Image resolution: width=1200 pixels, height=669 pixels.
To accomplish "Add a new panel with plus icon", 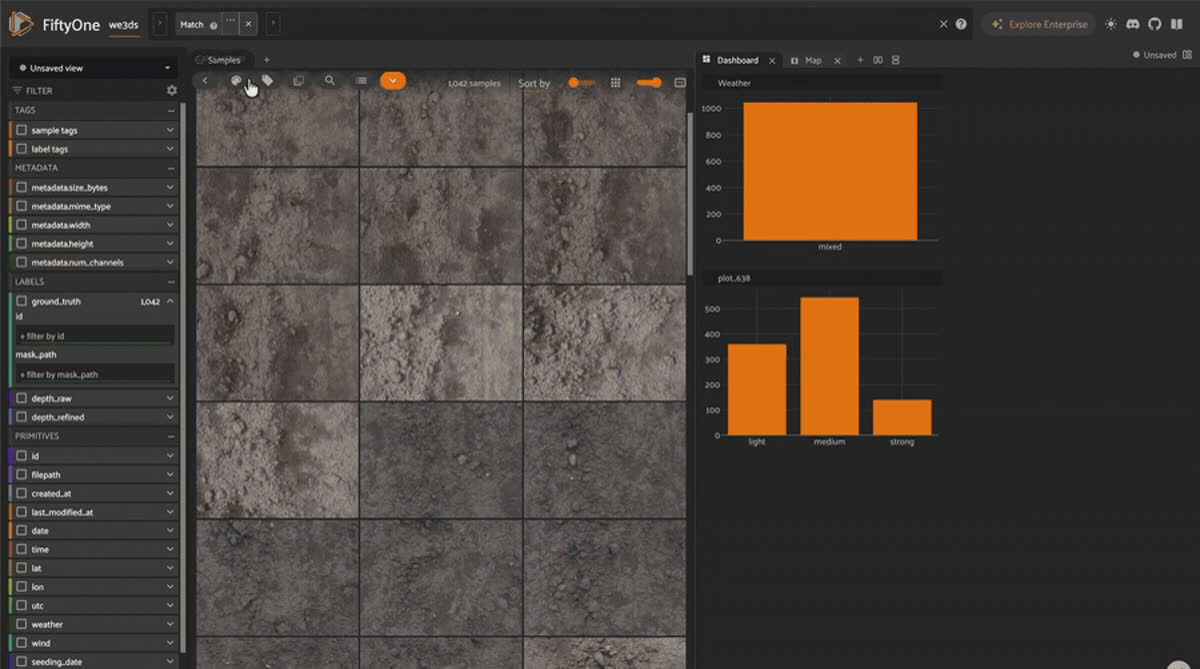I will tap(860, 60).
